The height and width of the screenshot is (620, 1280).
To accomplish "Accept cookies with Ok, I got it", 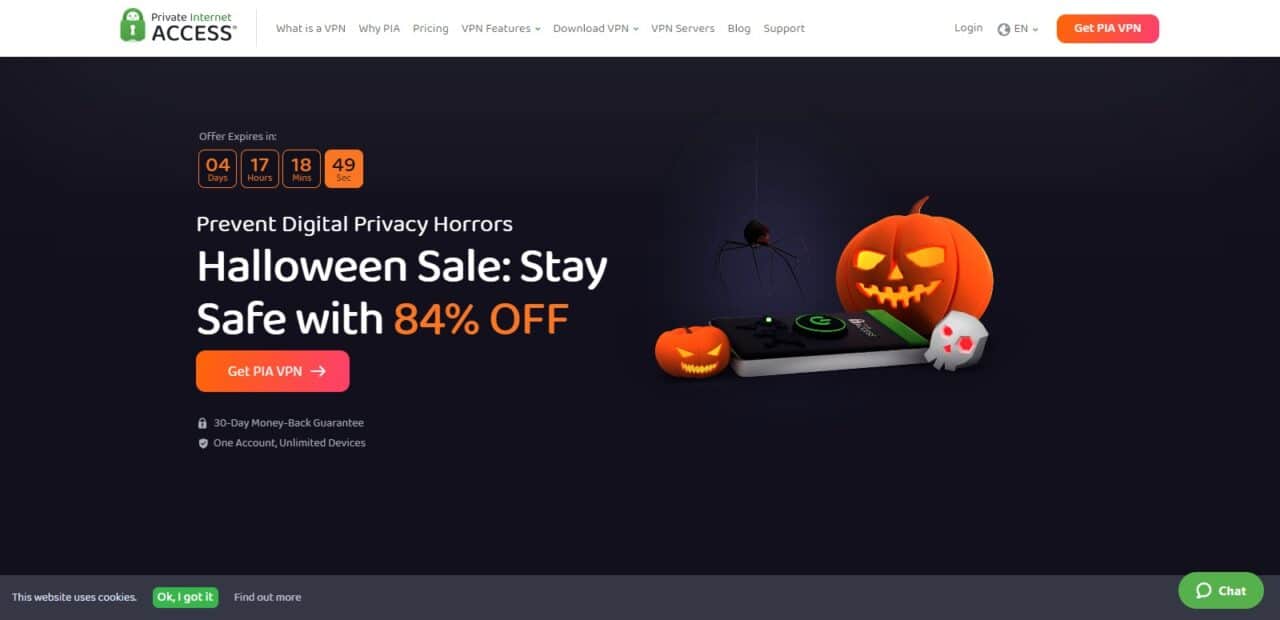I will (x=185, y=597).
